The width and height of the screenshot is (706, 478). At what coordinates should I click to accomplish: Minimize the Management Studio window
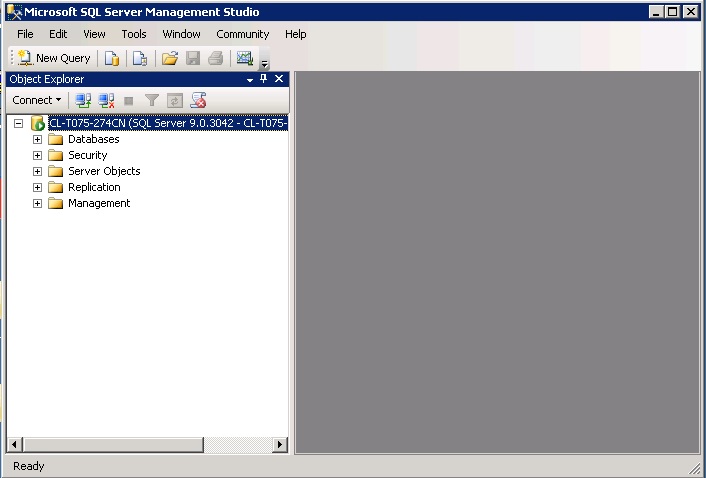656,12
